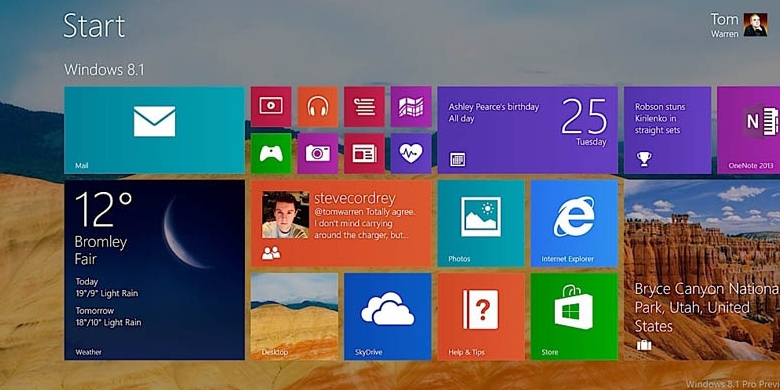The image size is (780, 390).
Task: Launch the SkyDrive tile
Action: point(388,316)
